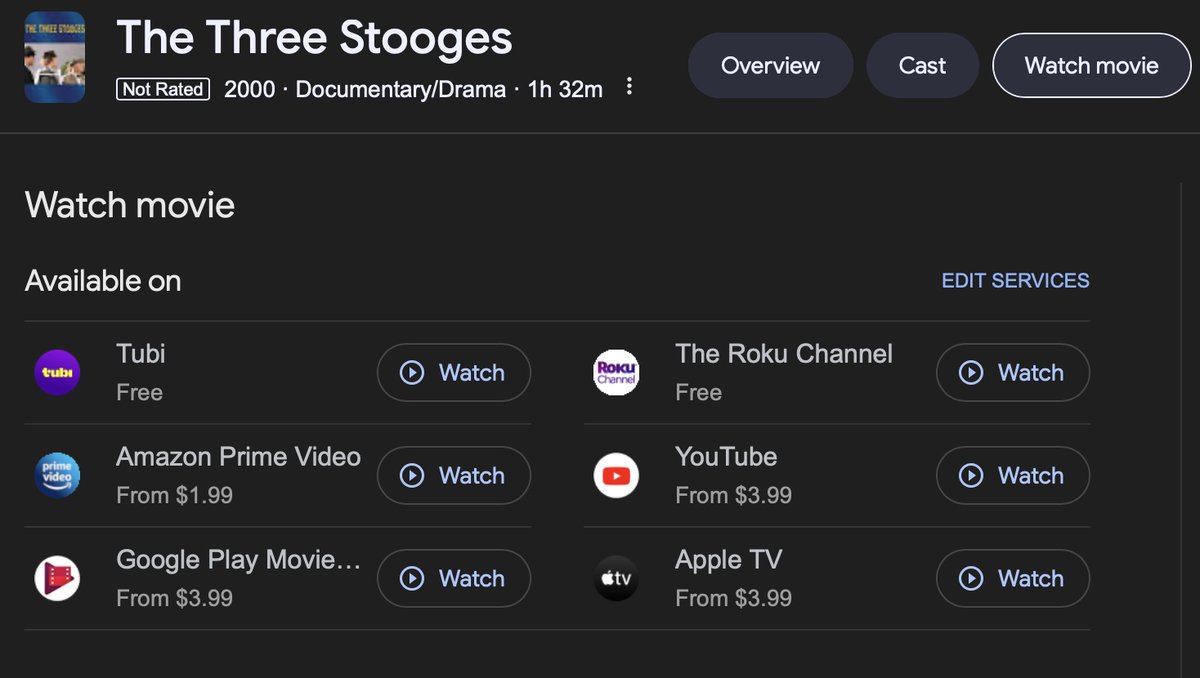1200x678 pixels.
Task: Click the Apple TV service name text
Action: pyautogui.click(x=728, y=560)
